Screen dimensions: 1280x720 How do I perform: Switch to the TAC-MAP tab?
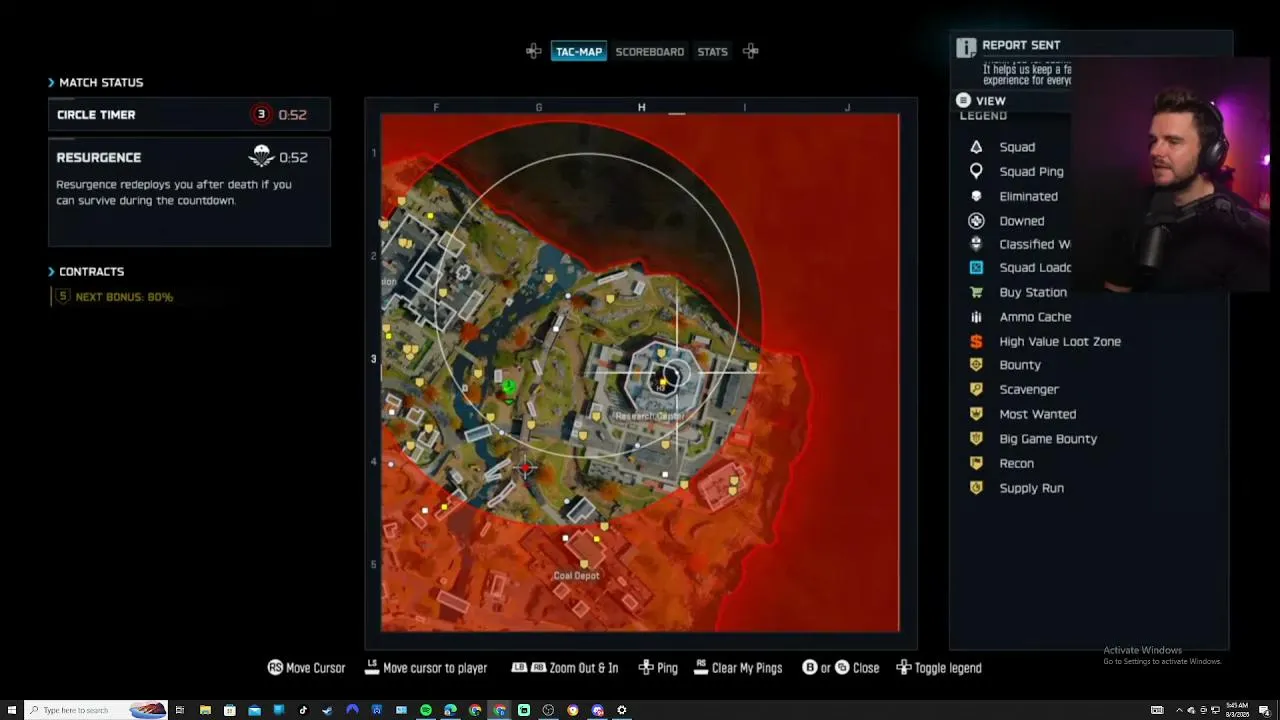(579, 51)
